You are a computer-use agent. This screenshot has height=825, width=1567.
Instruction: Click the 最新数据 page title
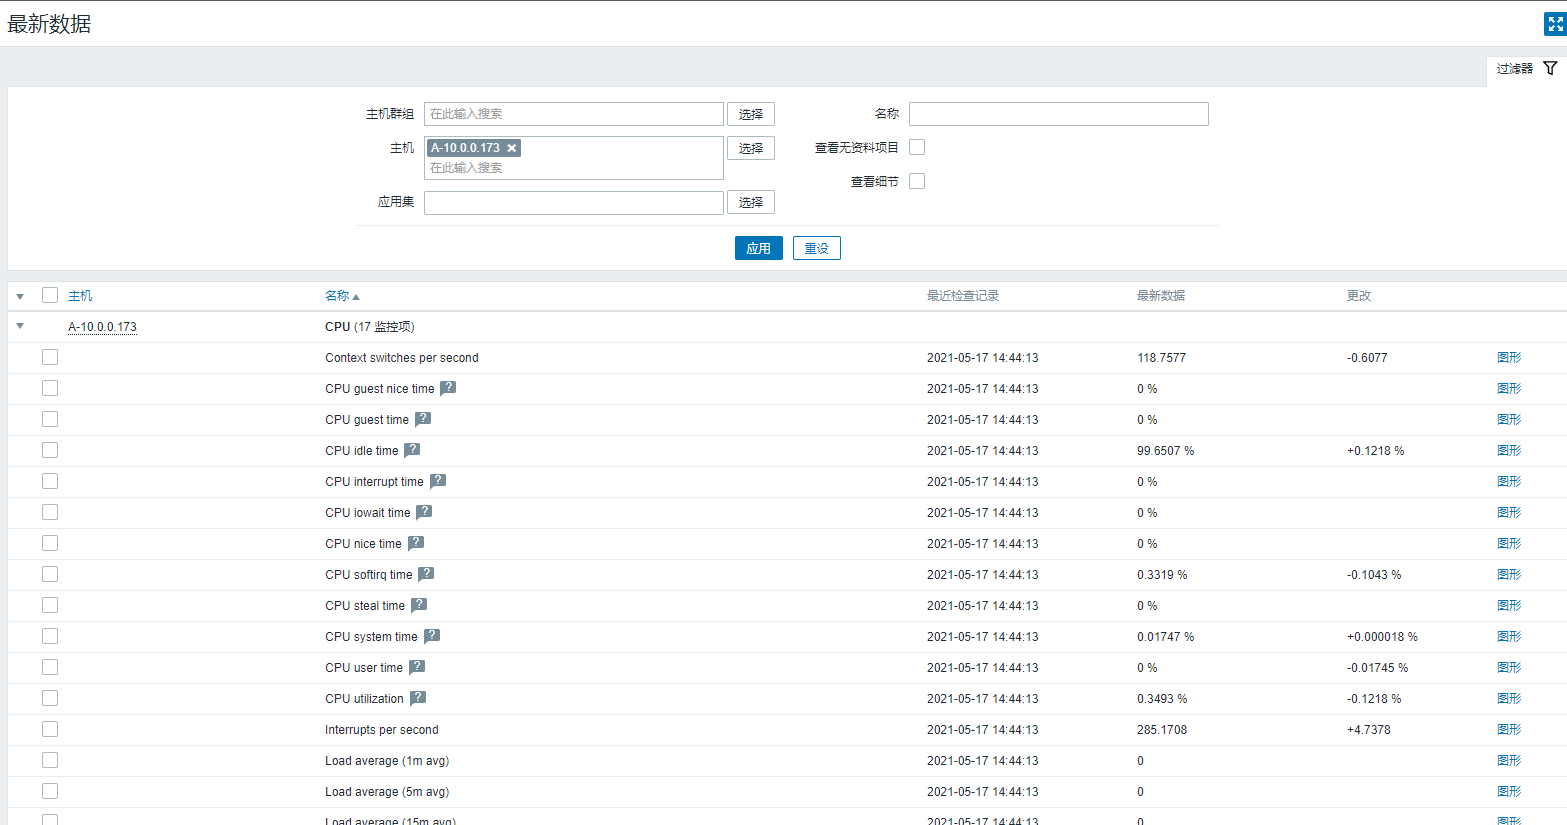49,24
